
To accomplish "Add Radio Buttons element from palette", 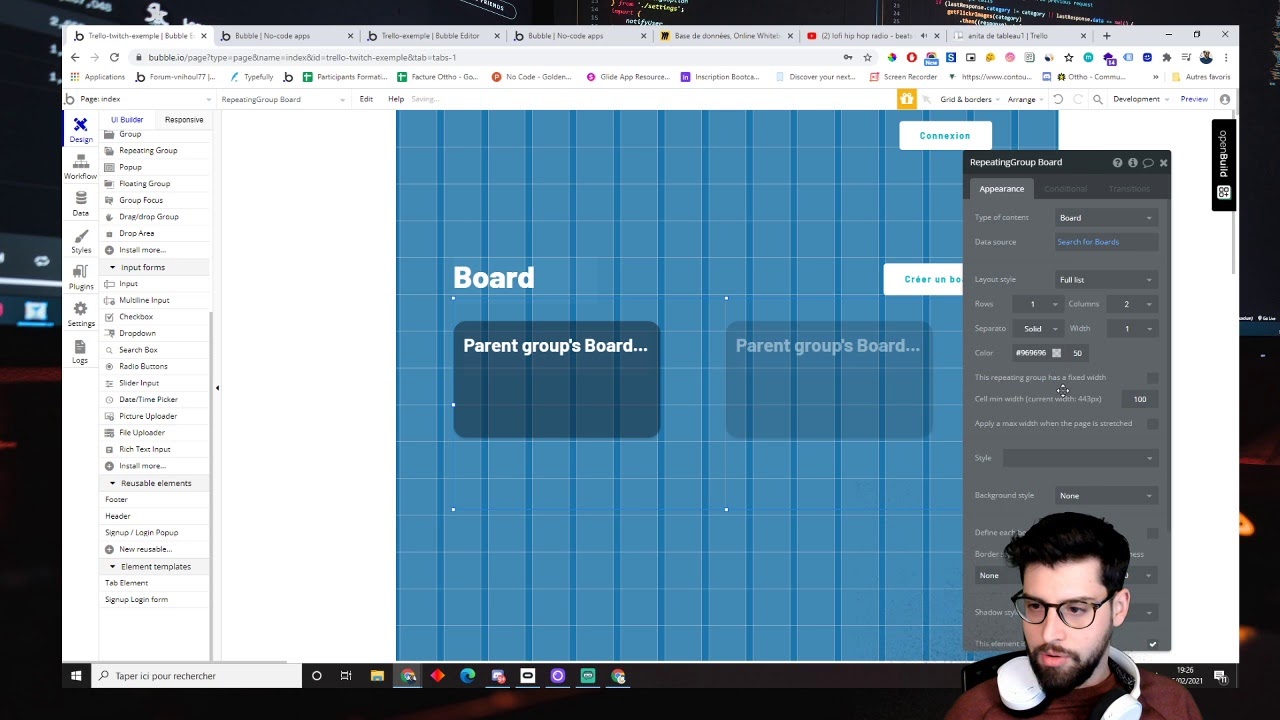I will pos(143,366).
